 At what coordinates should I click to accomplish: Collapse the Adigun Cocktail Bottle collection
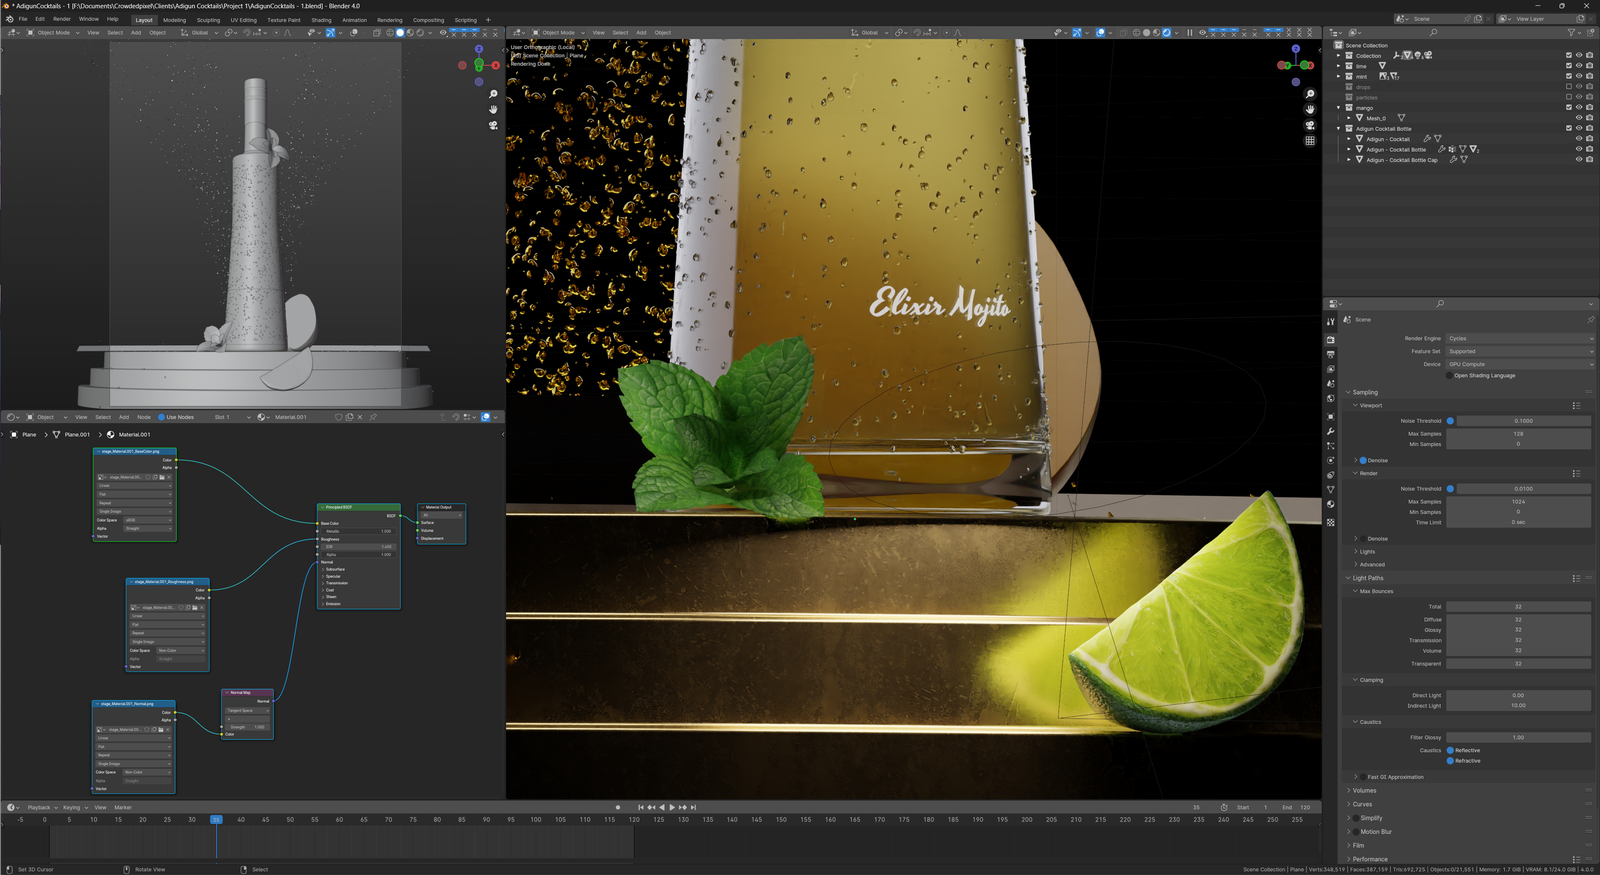[1339, 128]
